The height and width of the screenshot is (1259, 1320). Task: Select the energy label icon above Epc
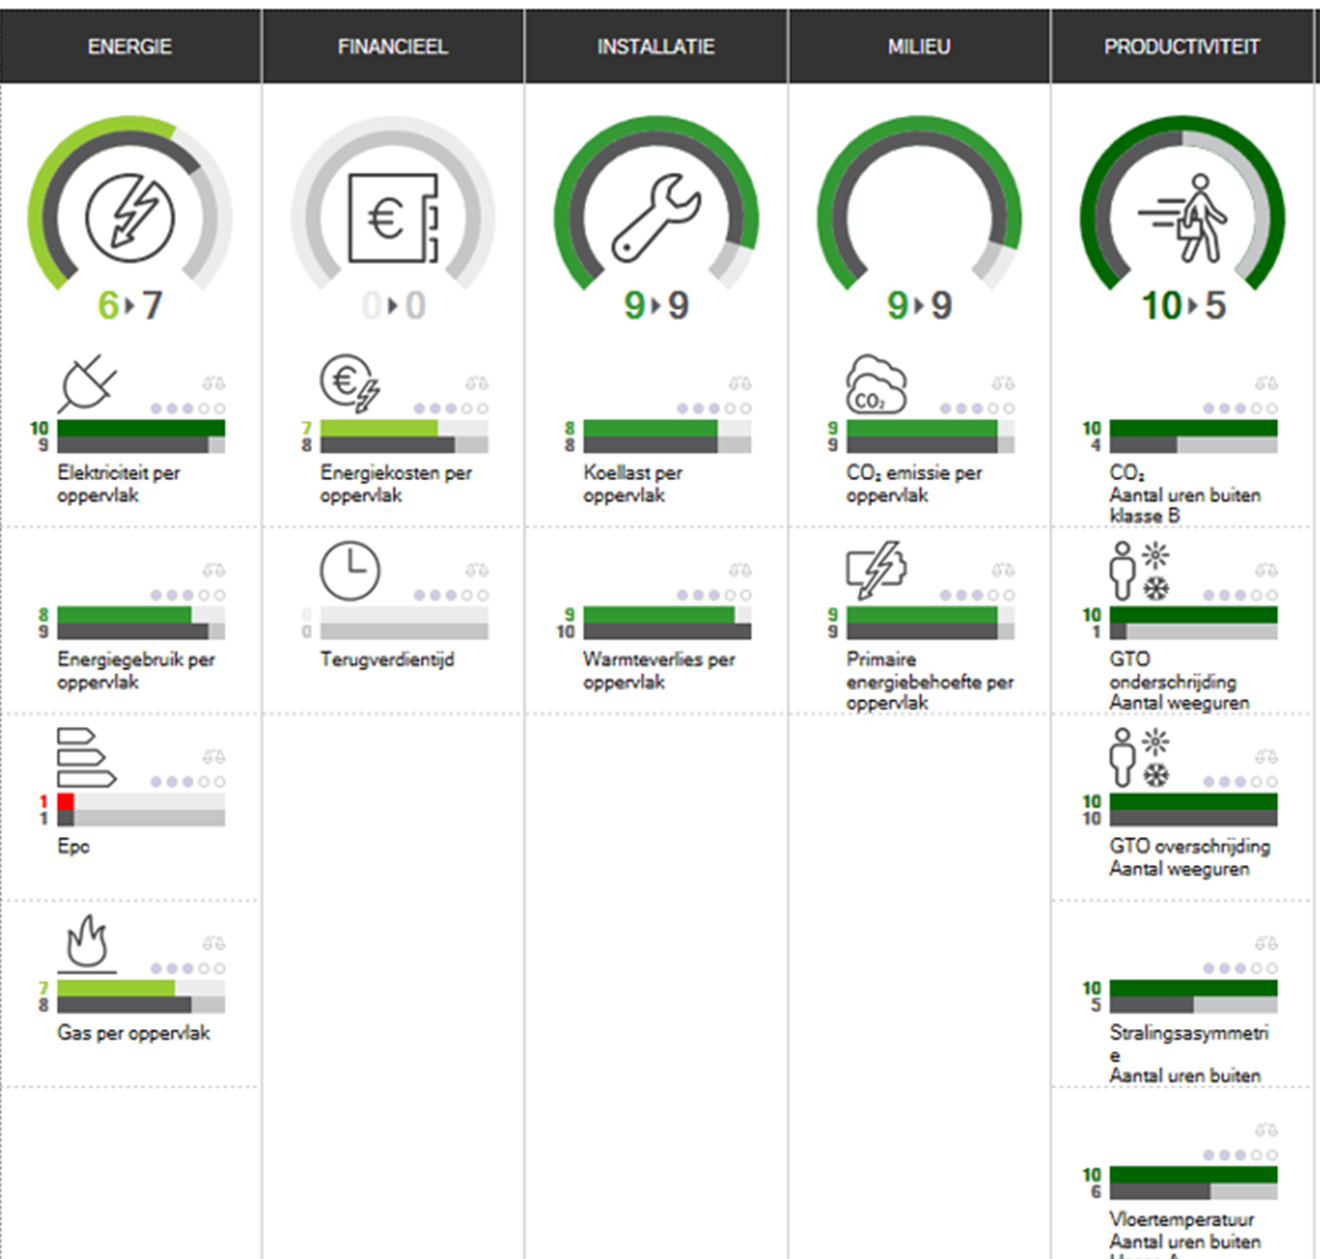point(85,758)
